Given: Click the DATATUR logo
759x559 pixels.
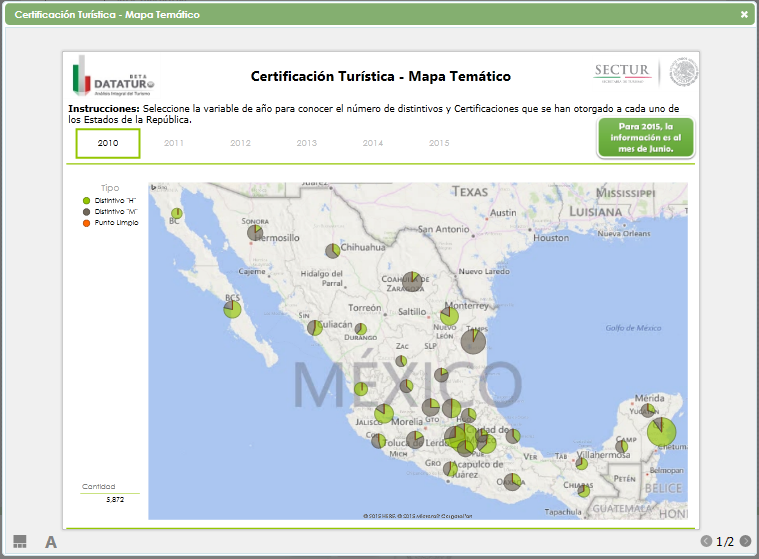Looking at the screenshot, I should [x=112, y=77].
